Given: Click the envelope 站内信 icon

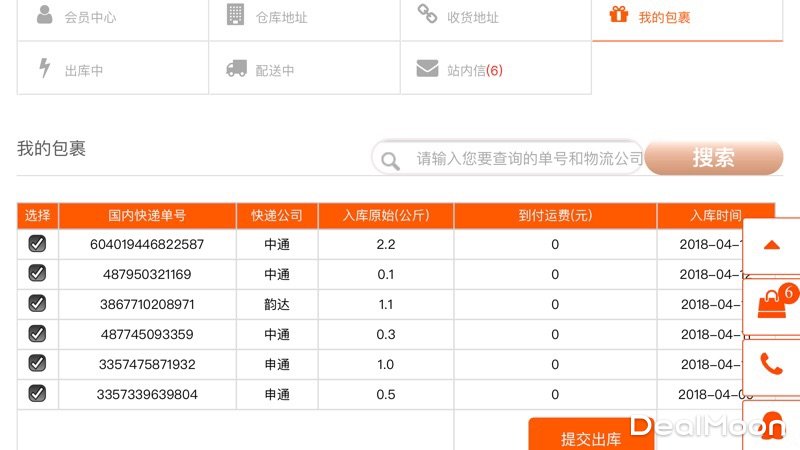Looking at the screenshot, I should coord(427,69).
